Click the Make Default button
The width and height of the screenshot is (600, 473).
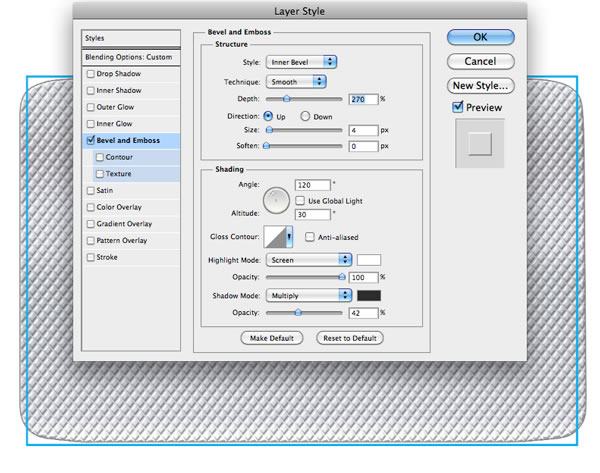point(272,338)
